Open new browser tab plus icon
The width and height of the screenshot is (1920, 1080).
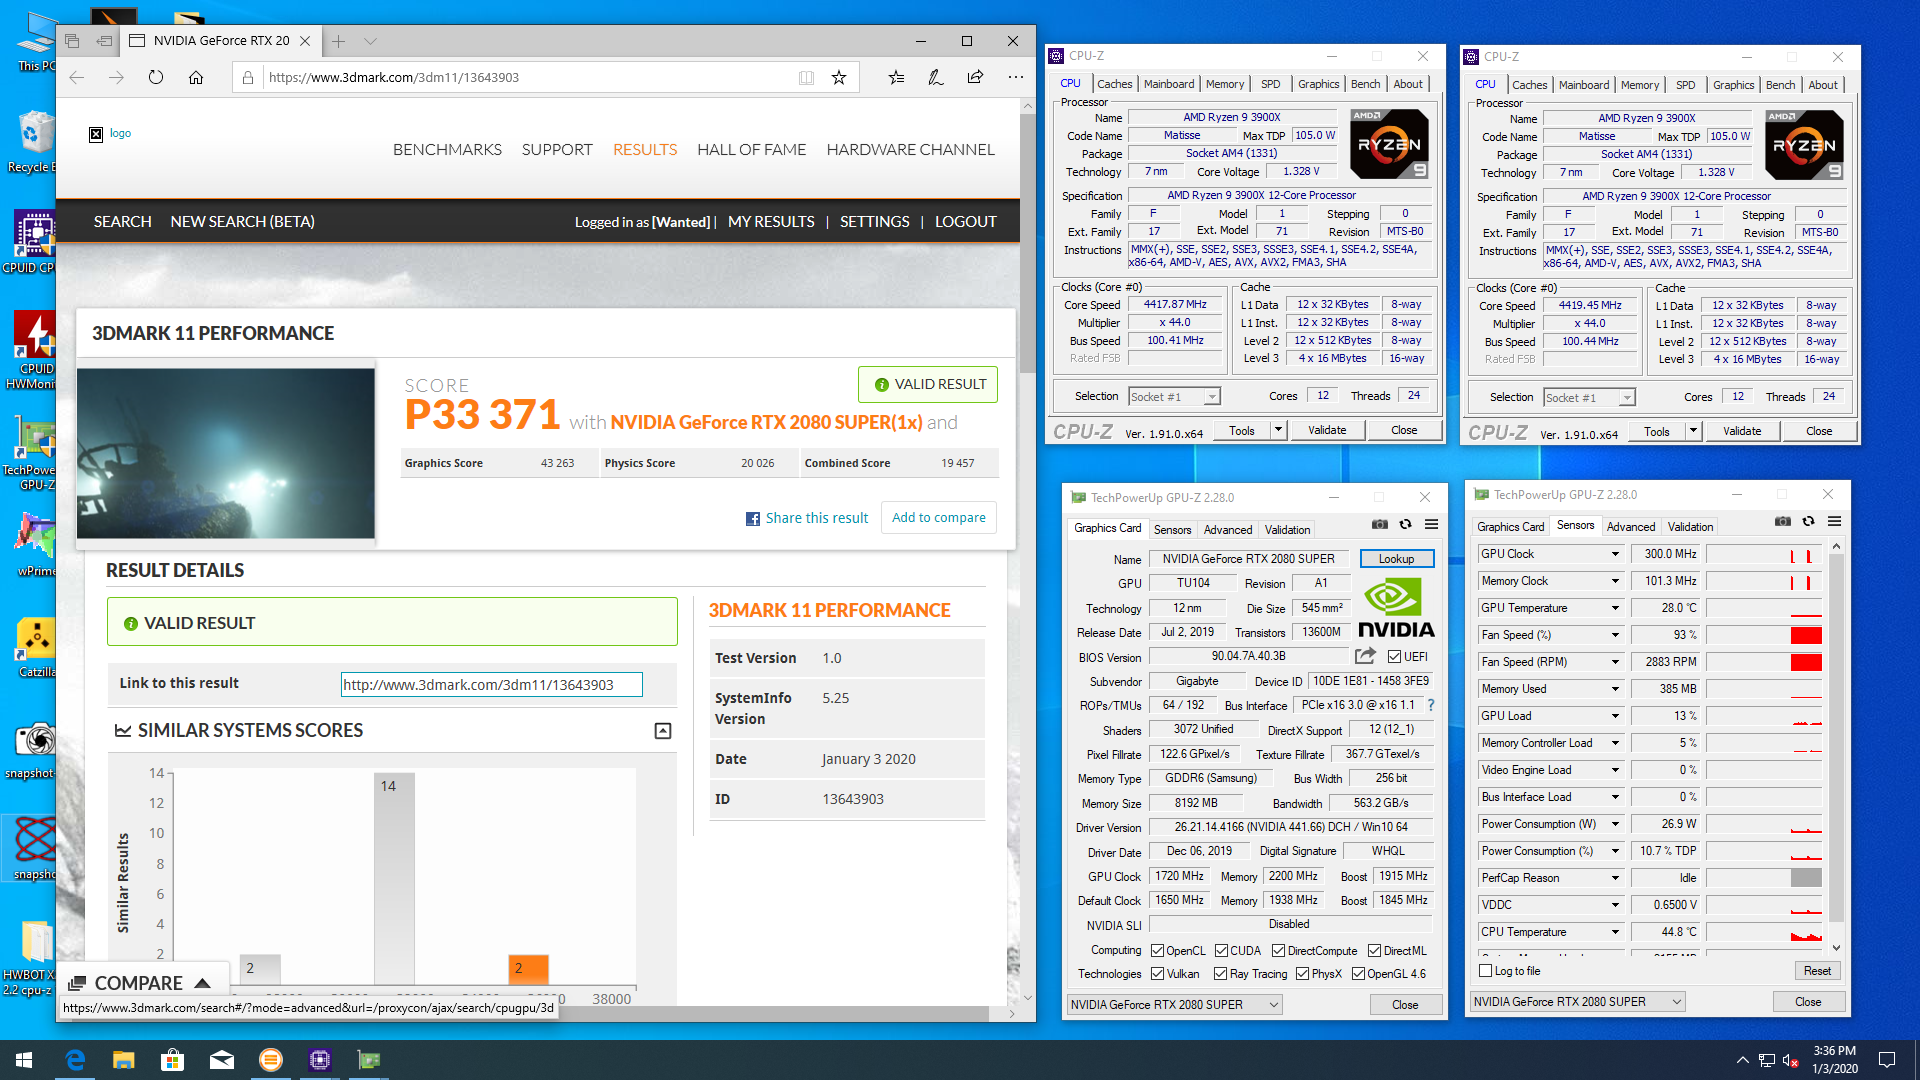point(339,41)
